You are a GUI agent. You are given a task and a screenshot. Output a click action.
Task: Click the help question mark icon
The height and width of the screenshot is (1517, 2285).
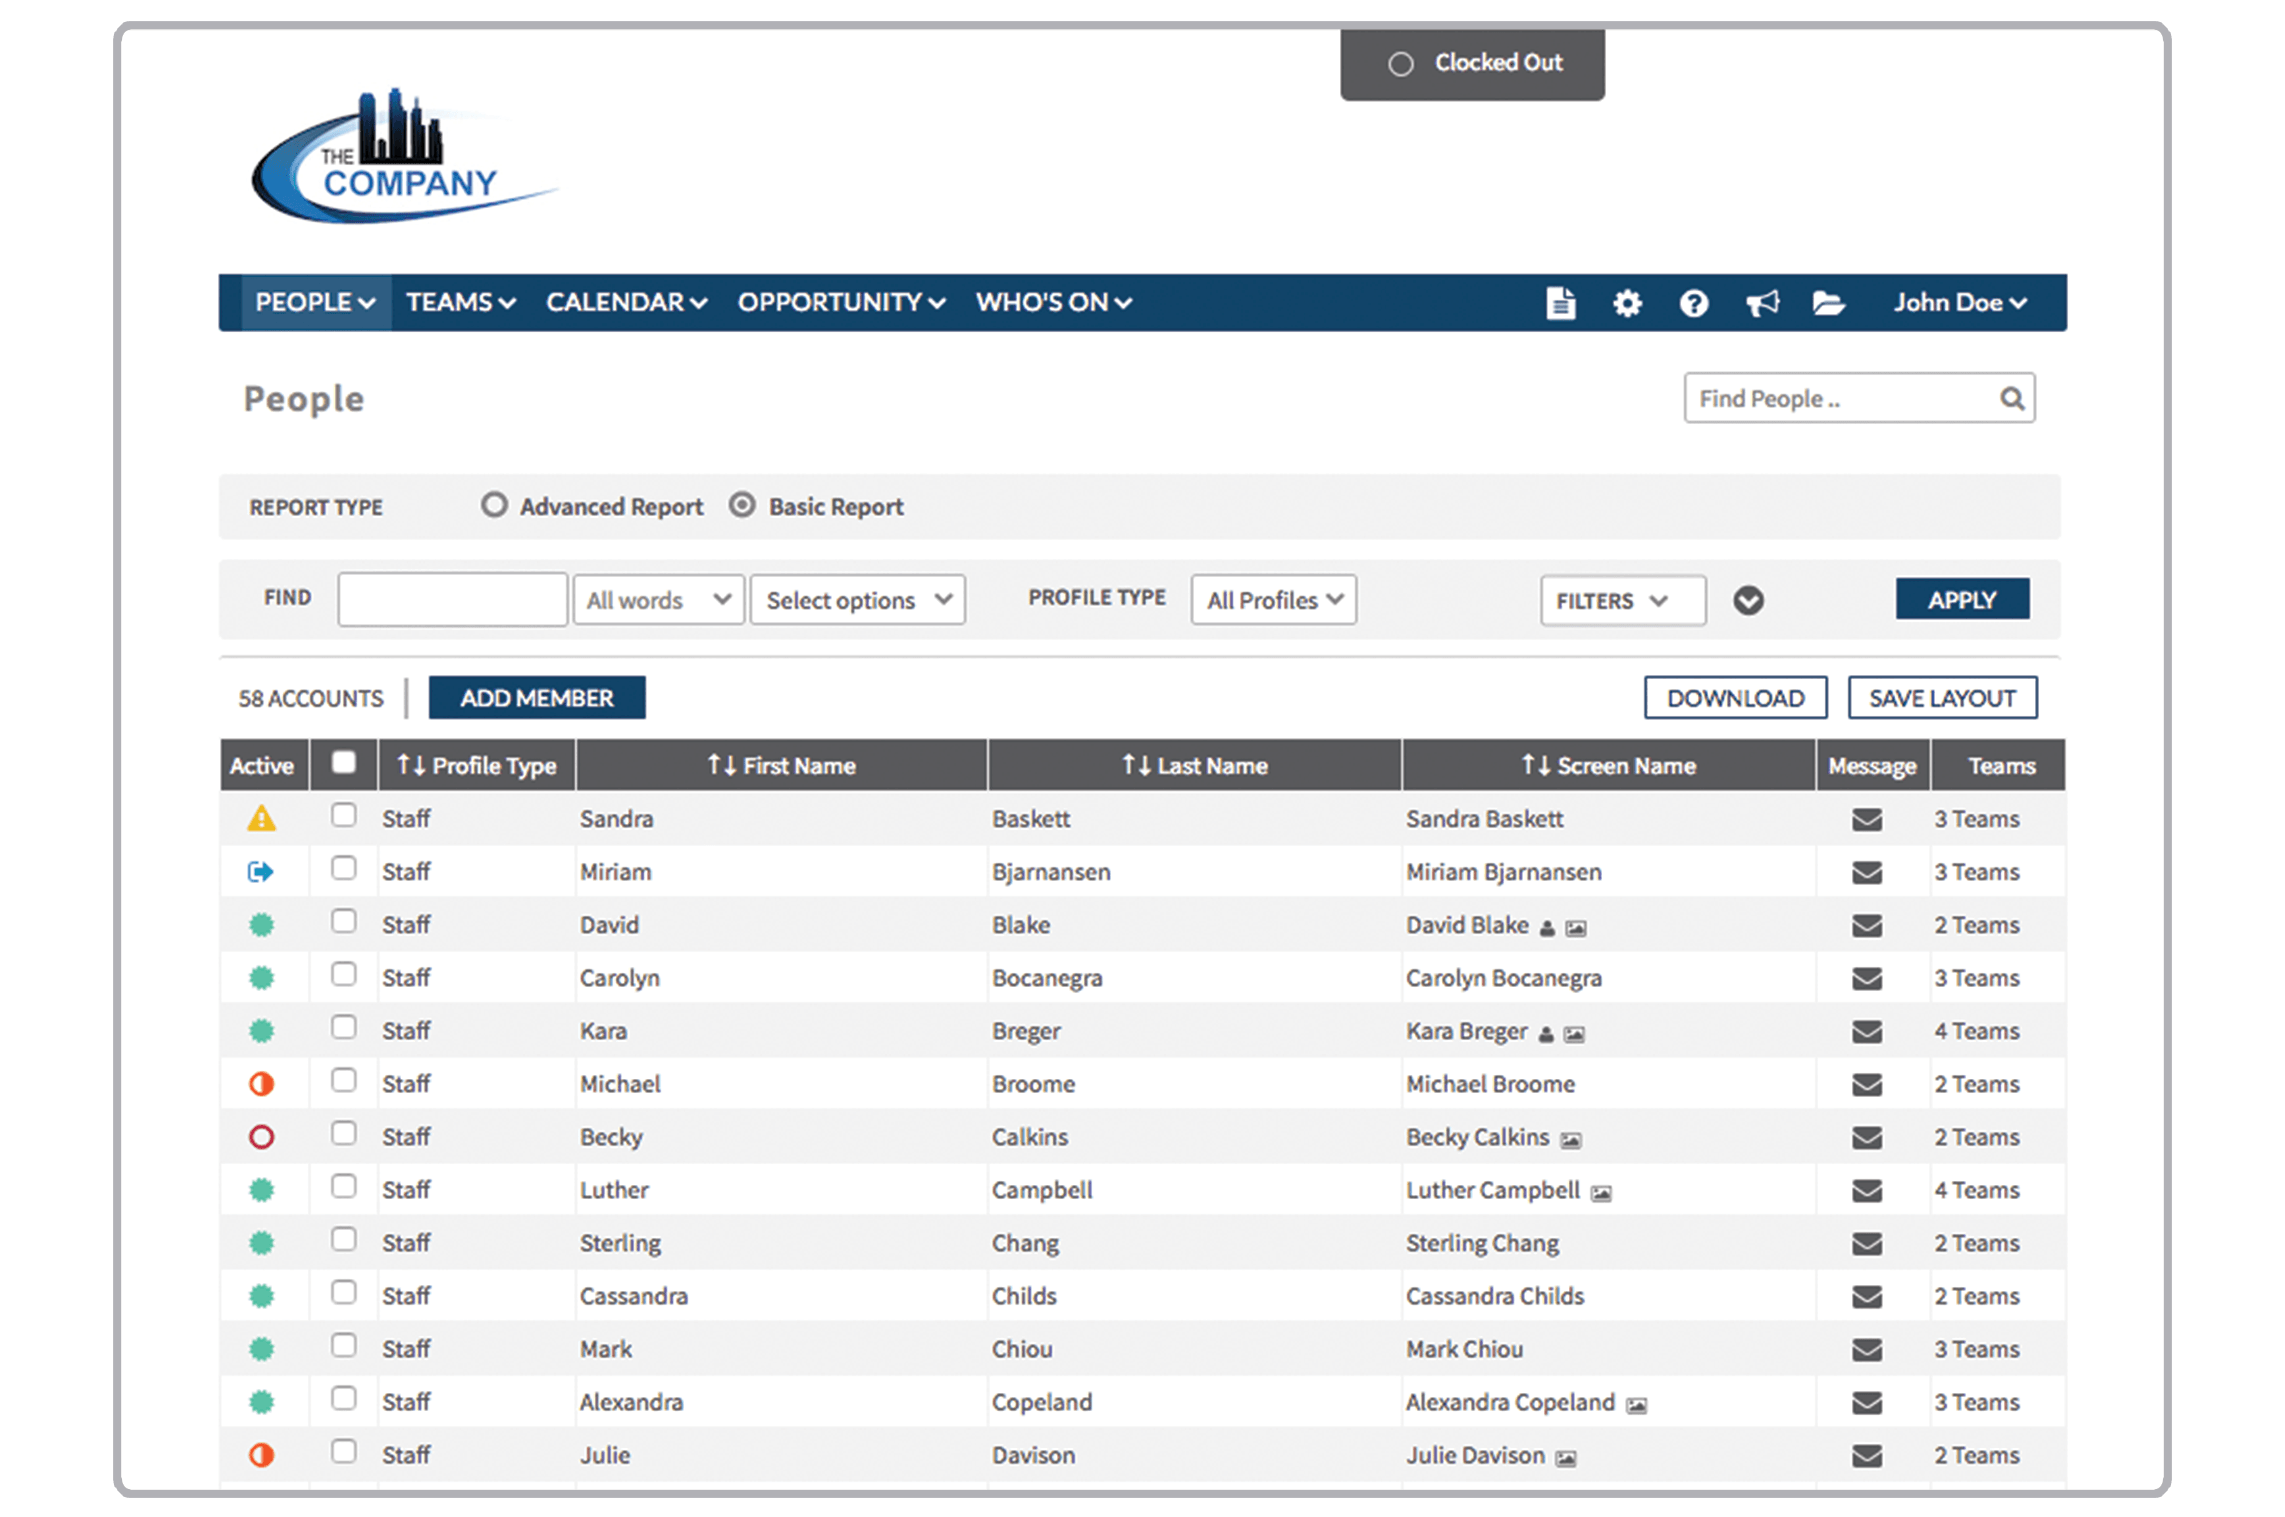coord(1693,303)
